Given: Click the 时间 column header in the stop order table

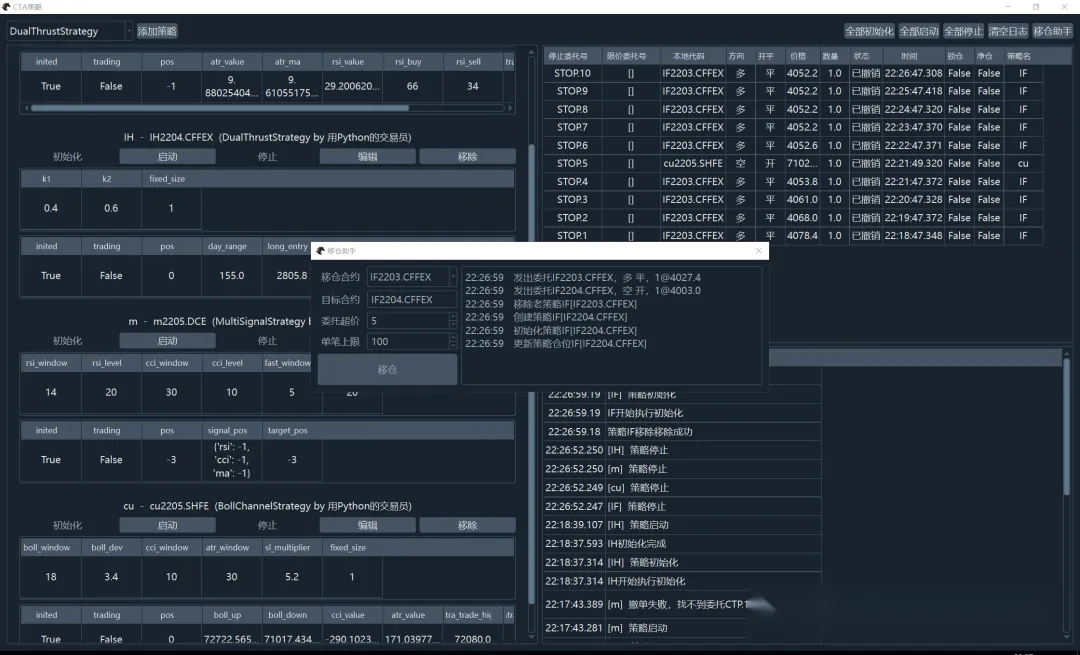Looking at the screenshot, I should (908, 56).
